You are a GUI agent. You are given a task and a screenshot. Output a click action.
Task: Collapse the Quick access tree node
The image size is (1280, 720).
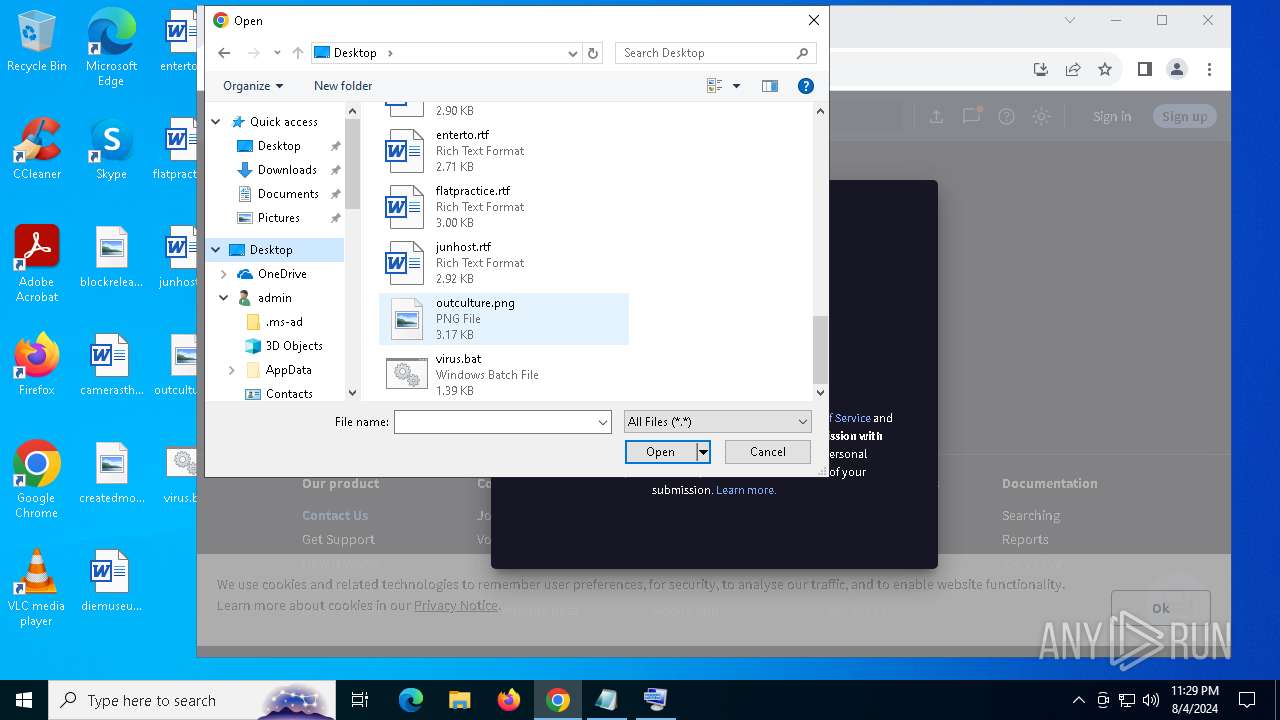pos(216,122)
